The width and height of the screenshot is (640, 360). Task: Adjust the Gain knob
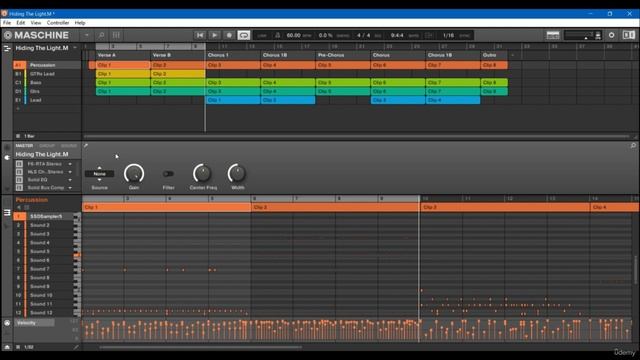(134, 173)
